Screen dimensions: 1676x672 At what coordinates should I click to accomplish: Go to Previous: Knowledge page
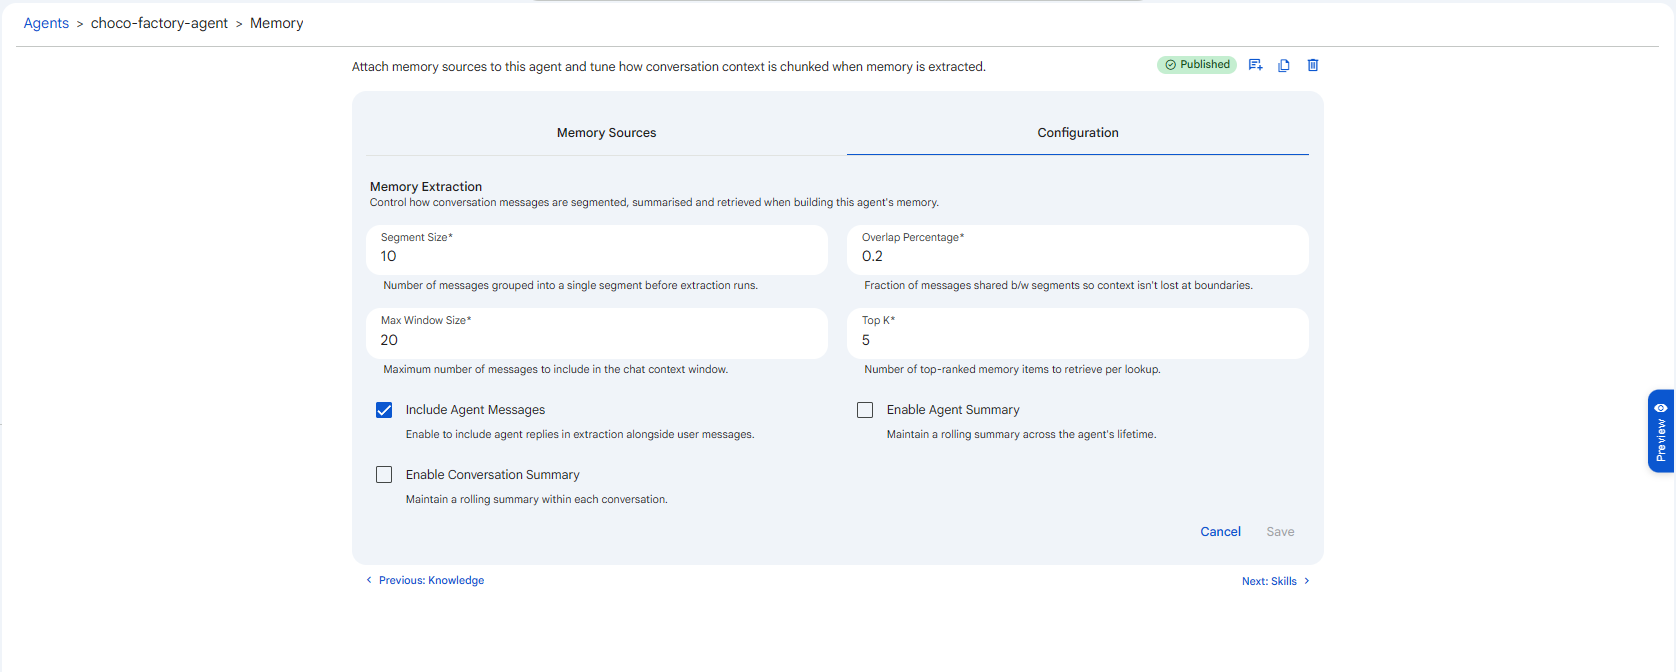point(425,580)
